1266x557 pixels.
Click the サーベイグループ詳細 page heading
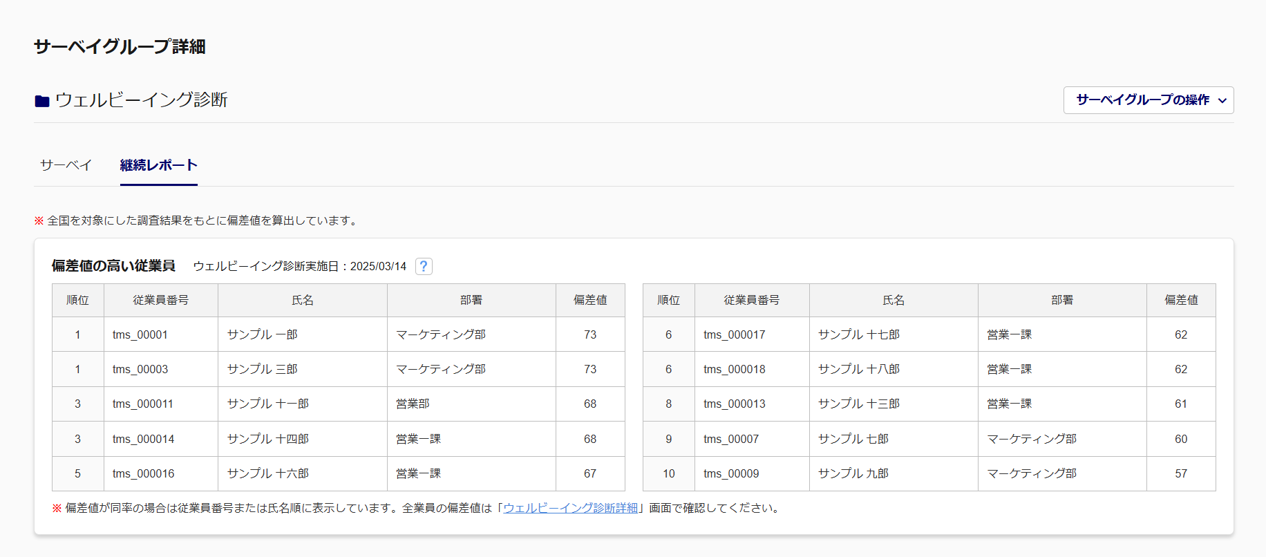(x=119, y=47)
